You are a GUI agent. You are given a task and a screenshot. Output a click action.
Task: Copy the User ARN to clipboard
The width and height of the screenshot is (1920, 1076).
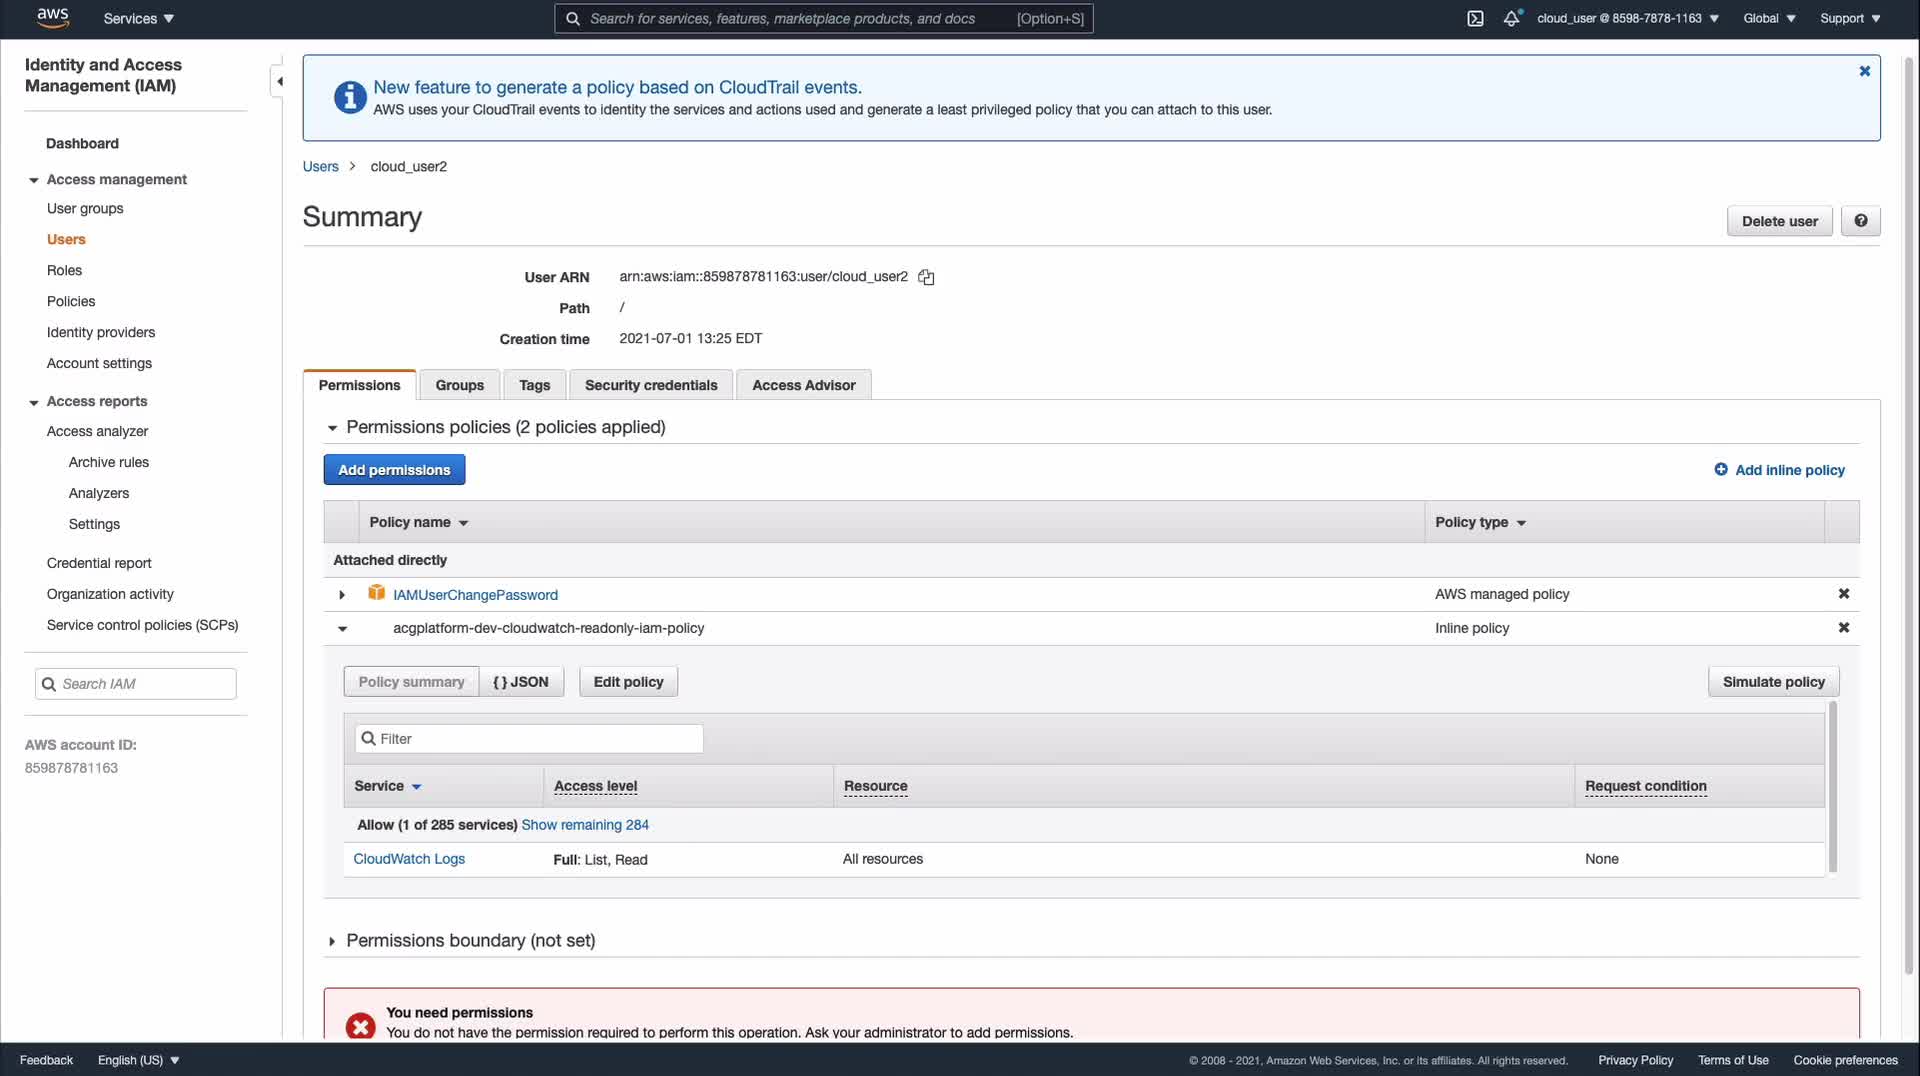click(926, 277)
